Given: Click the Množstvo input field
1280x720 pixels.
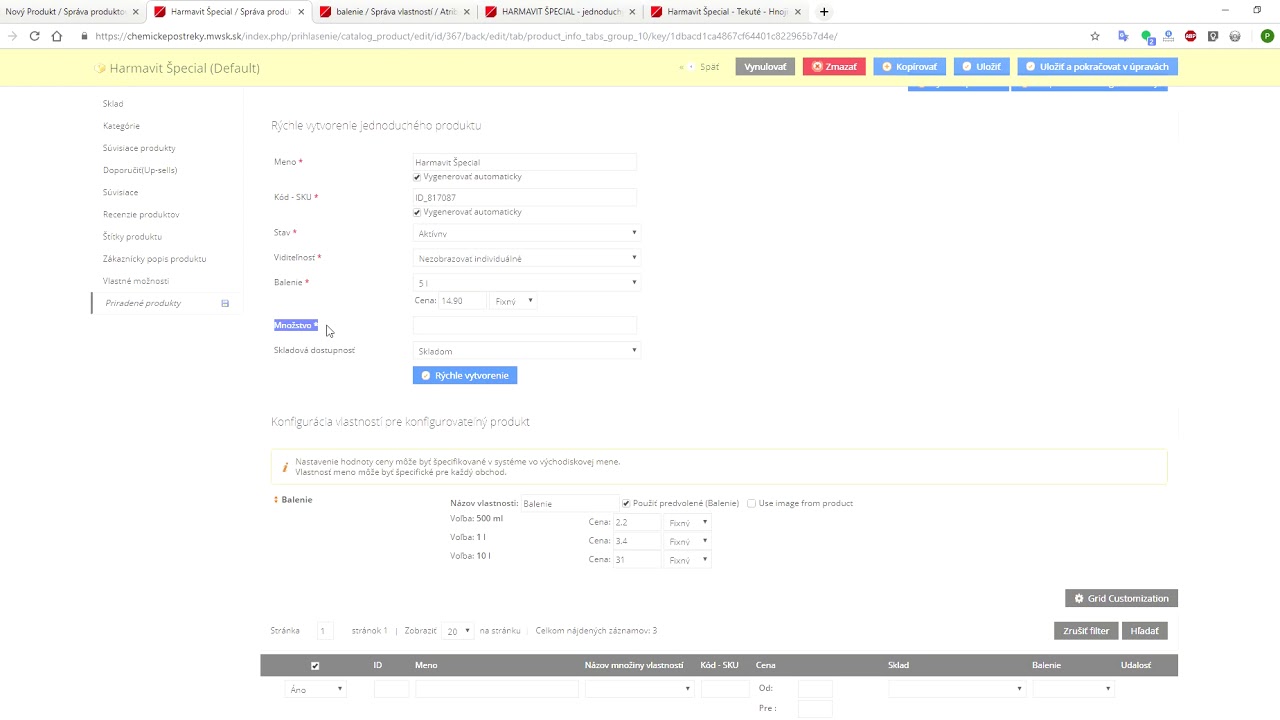Looking at the screenshot, I should coord(525,325).
